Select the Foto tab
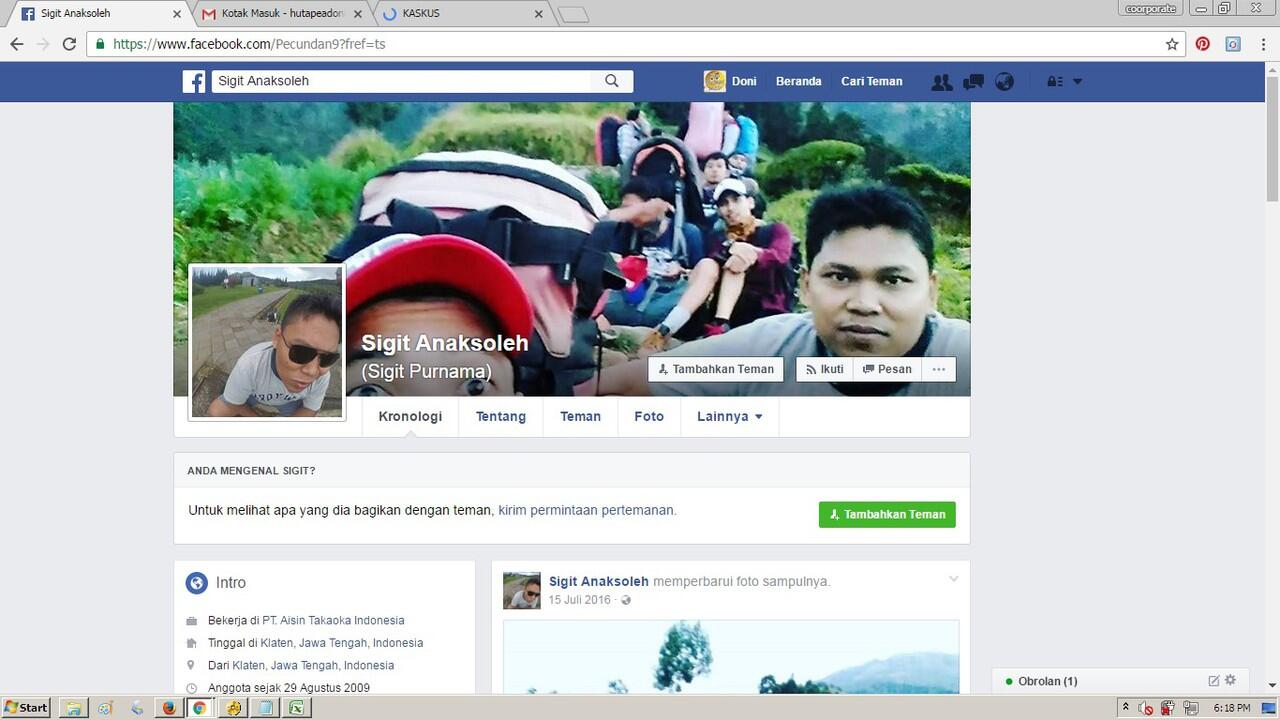Image resolution: width=1280 pixels, height=720 pixels. [x=649, y=417]
